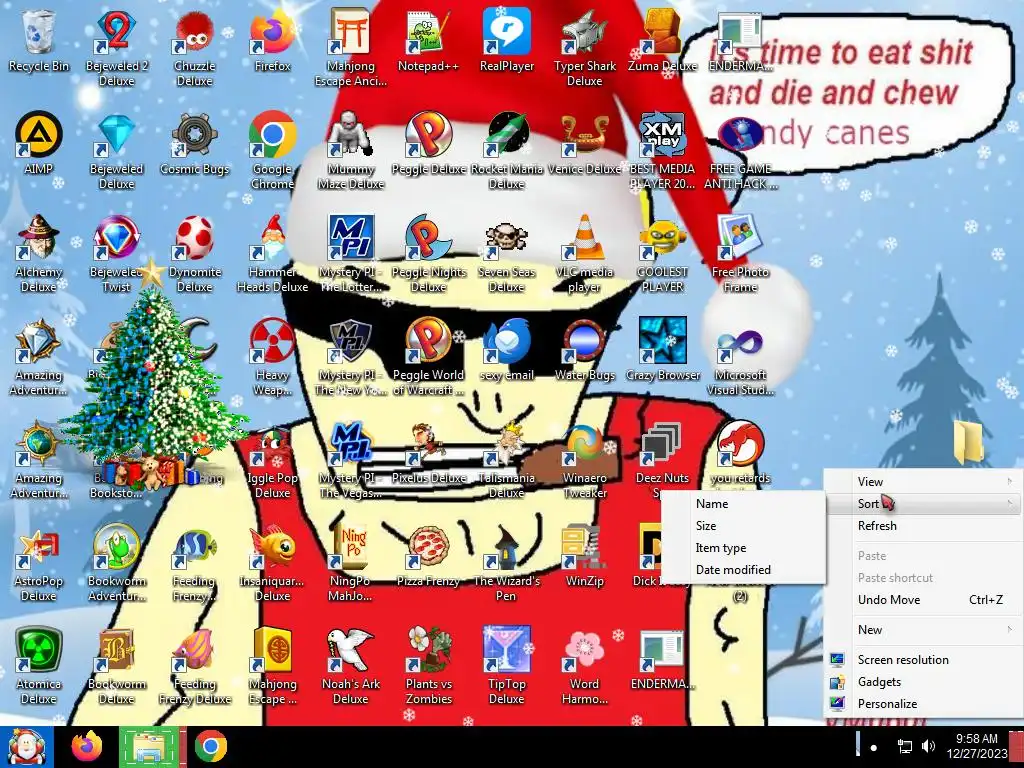Screen dimensions: 1024x768
Task: Select the Mahjong Escape Ancient shortcut
Action: 351,48
